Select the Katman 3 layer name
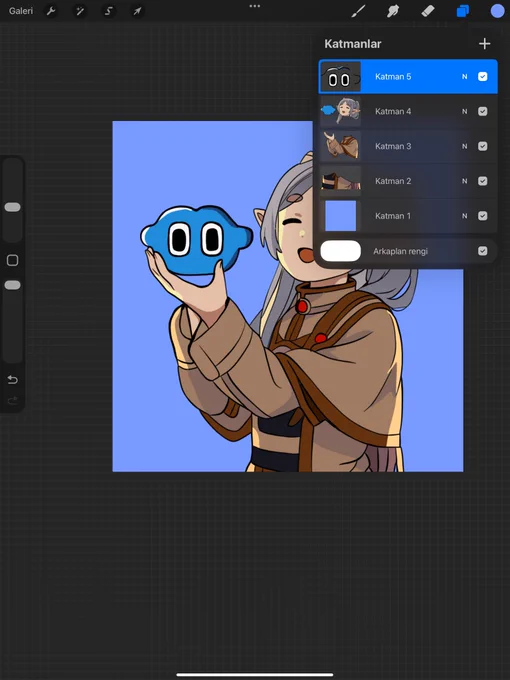510x680 pixels. click(x=393, y=146)
